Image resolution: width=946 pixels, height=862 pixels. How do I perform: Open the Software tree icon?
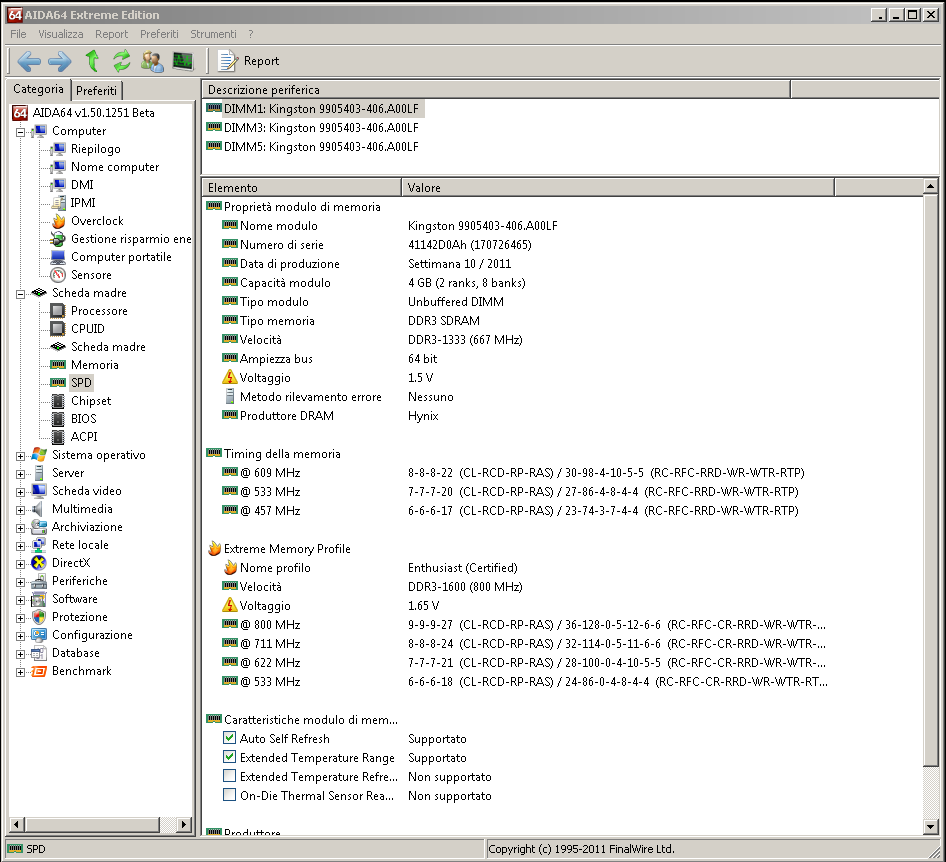(39, 600)
